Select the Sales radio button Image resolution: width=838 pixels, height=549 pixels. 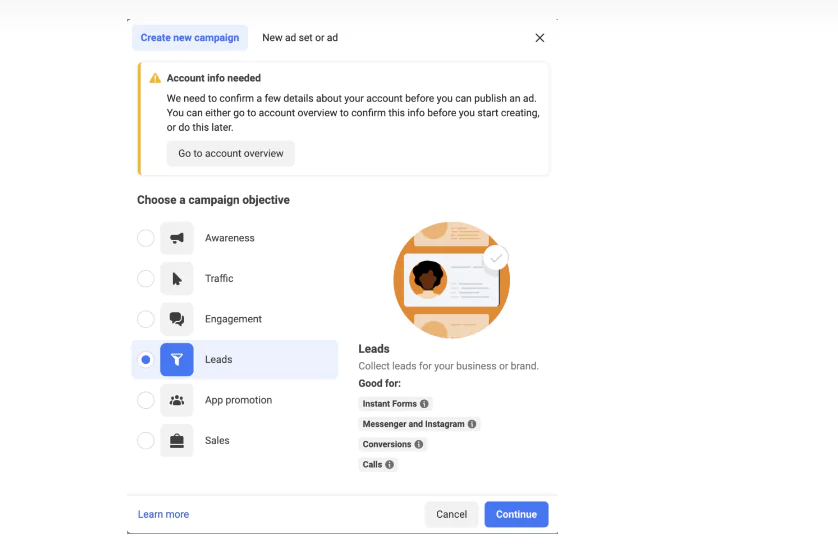tap(146, 441)
